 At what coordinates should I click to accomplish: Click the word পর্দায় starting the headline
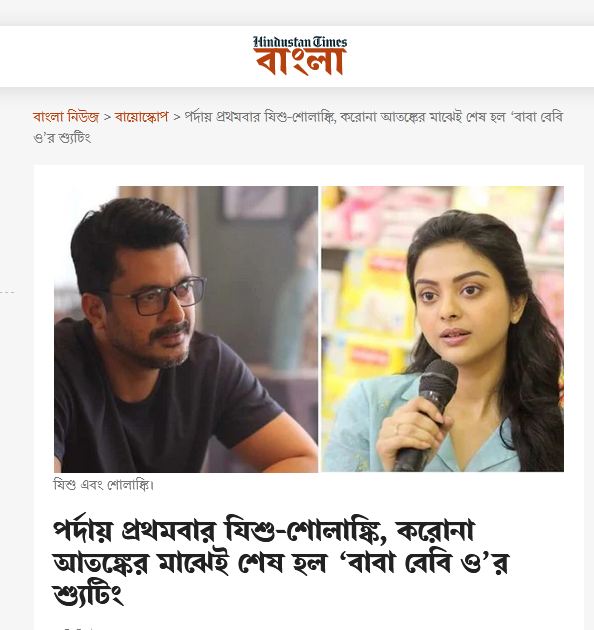[83, 530]
